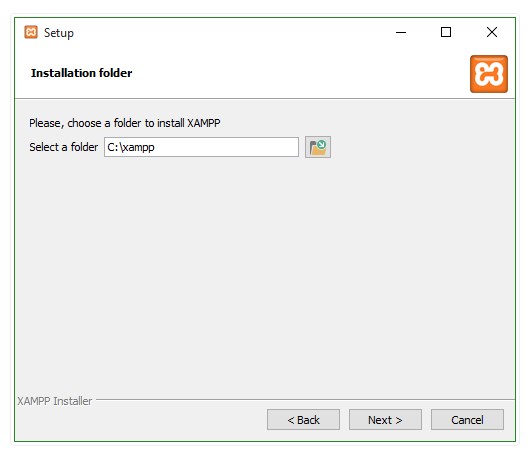Viewport: 529px width, 452px height.
Task: Click the XAMPP logo in the header
Action: pyautogui.click(x=489, y=74)
